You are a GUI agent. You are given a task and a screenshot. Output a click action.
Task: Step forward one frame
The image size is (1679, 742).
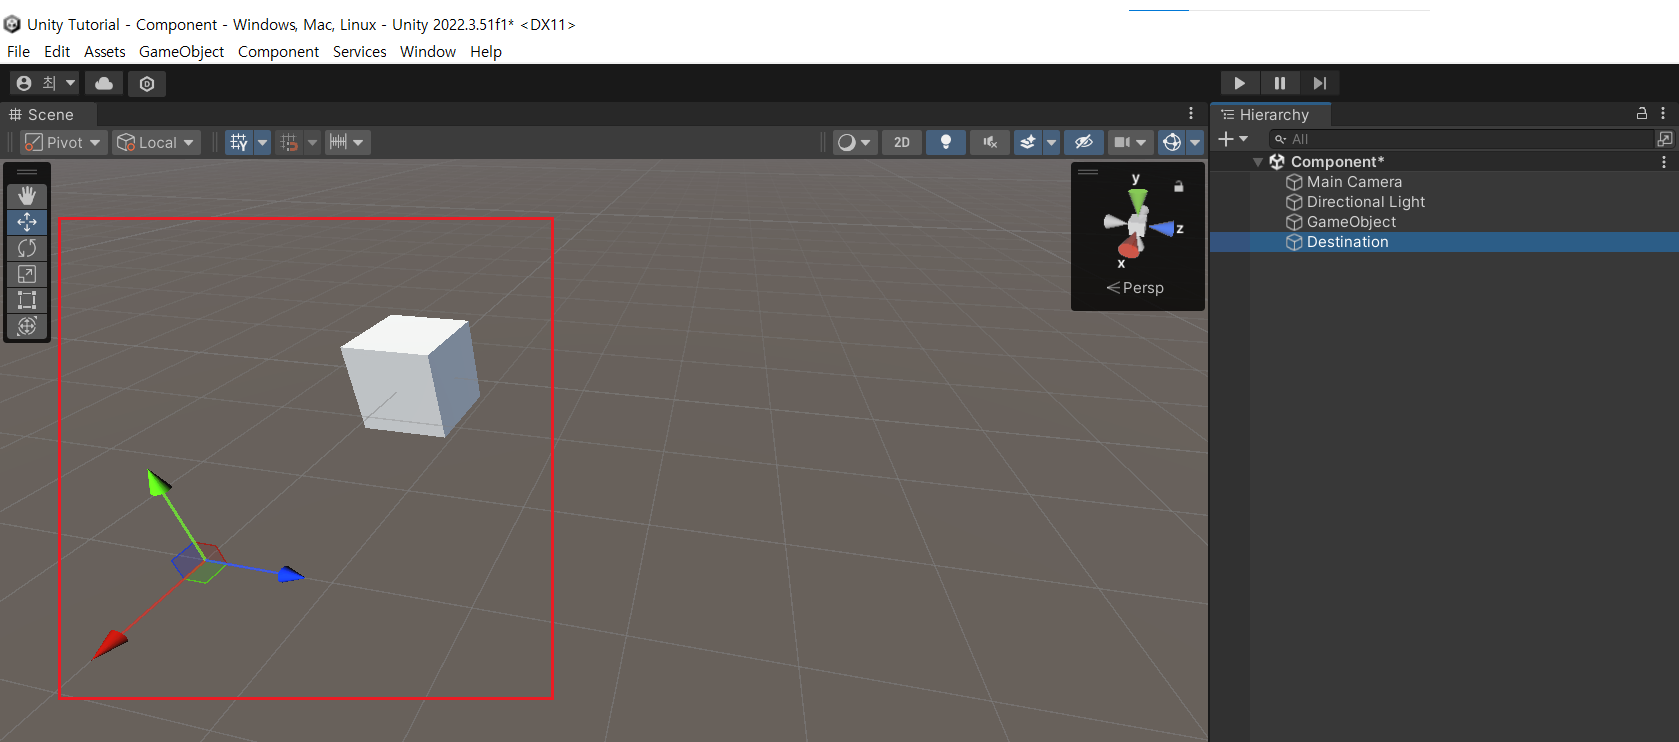point(1320,83)
